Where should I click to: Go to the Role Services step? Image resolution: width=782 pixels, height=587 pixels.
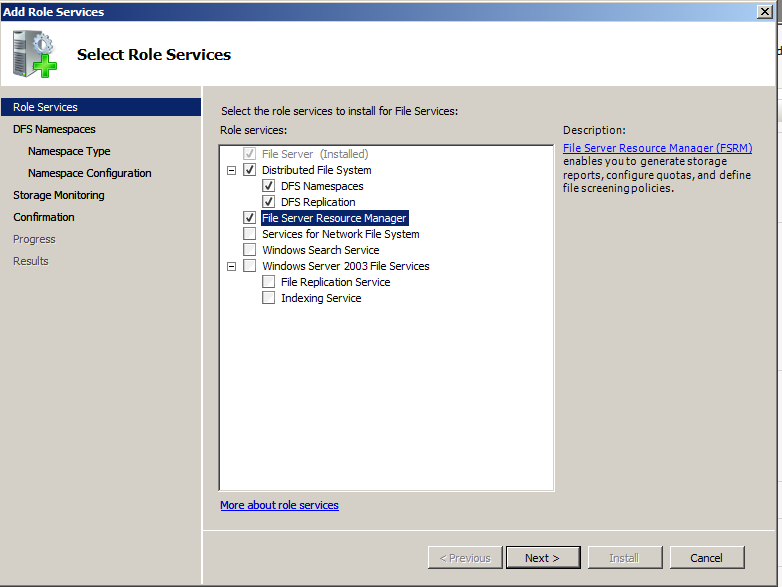click(101, 107)
